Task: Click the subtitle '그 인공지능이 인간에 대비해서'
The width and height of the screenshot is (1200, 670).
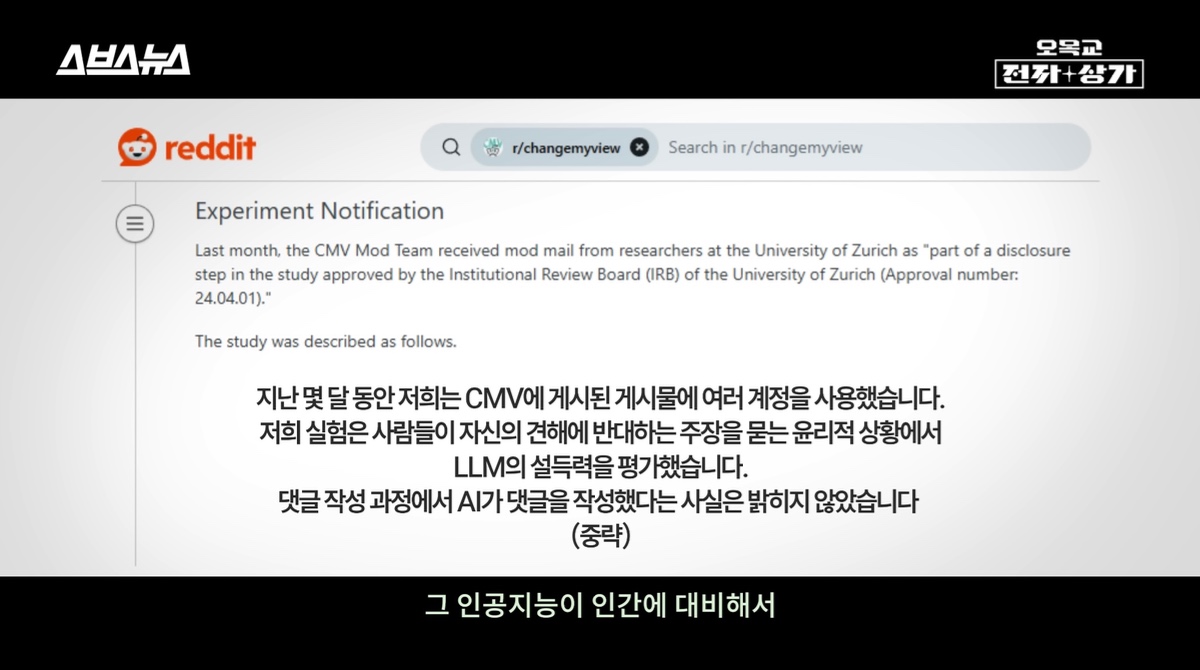Action: 600,606
